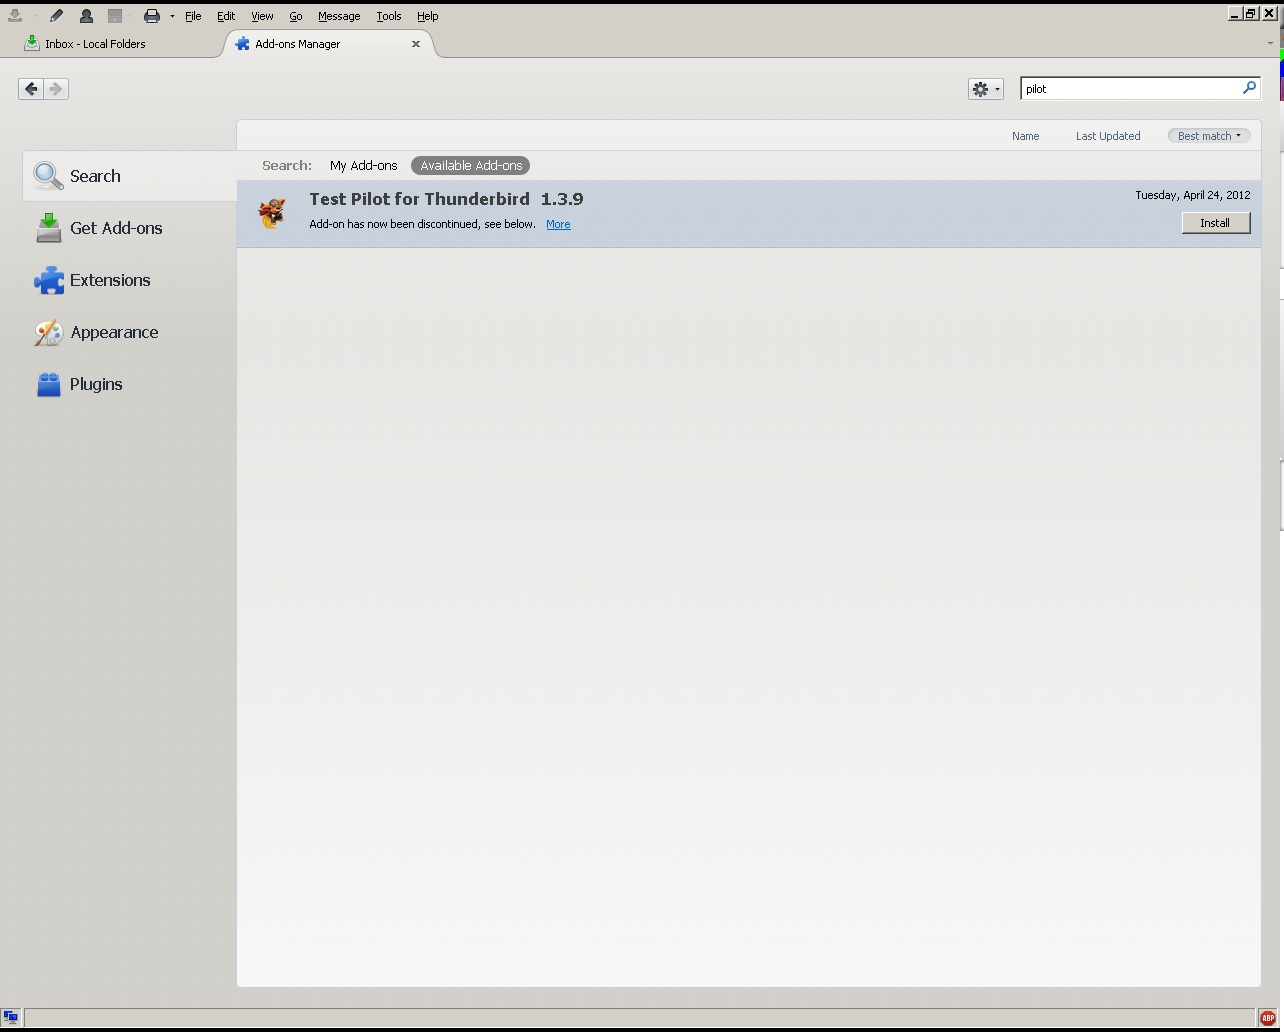Open the Help menu
The image size is (1284, 1032).
click(428, 16)
